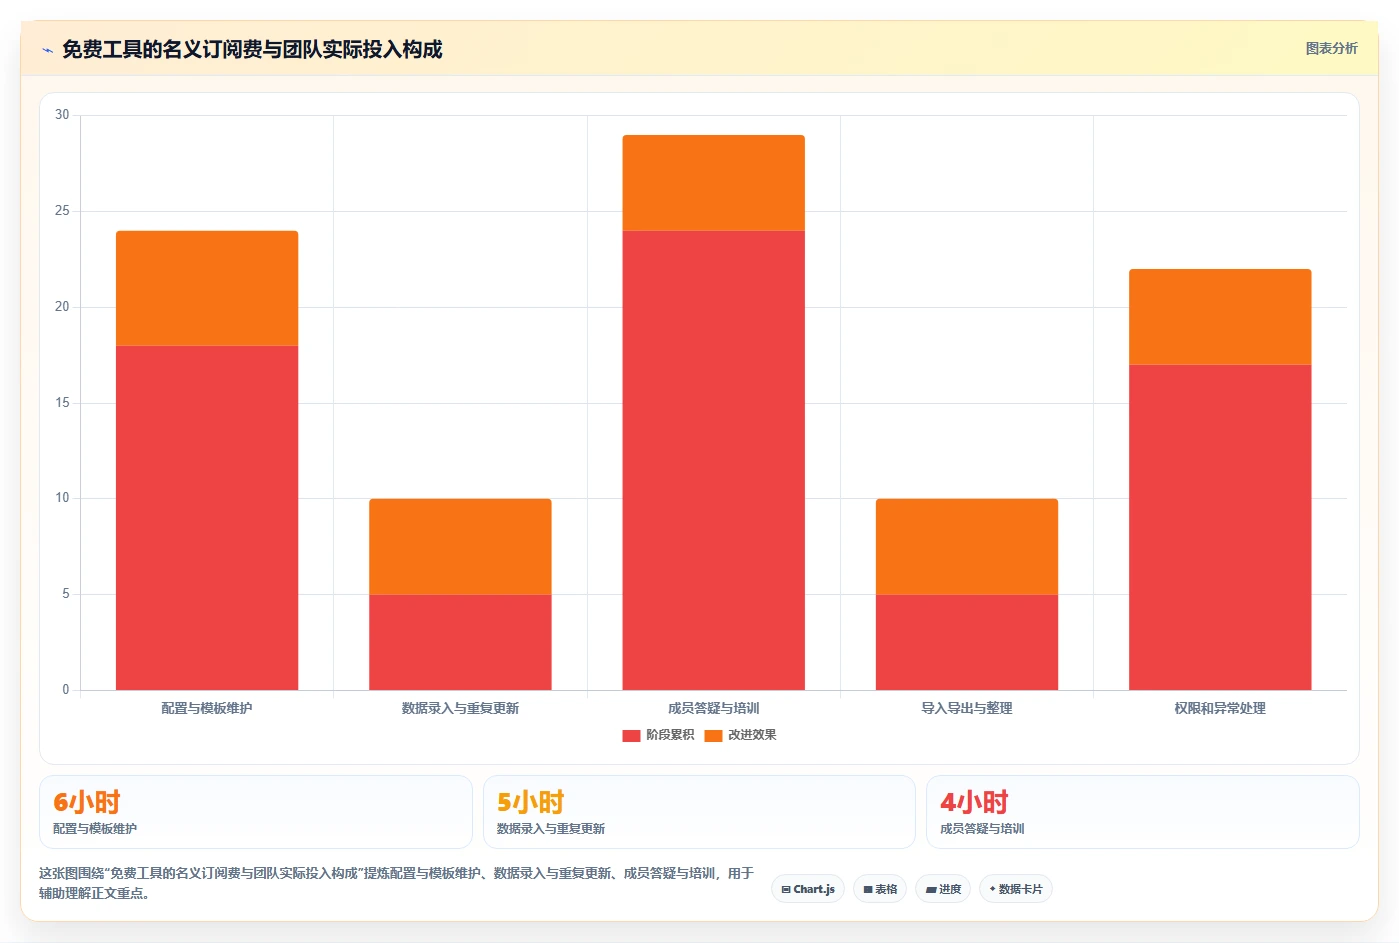Viewport: 1399px width, 943px height.
Task: Select the red segment of 导入导出与整理 bar
Action: pyautogui.click(x=967, y=642)
